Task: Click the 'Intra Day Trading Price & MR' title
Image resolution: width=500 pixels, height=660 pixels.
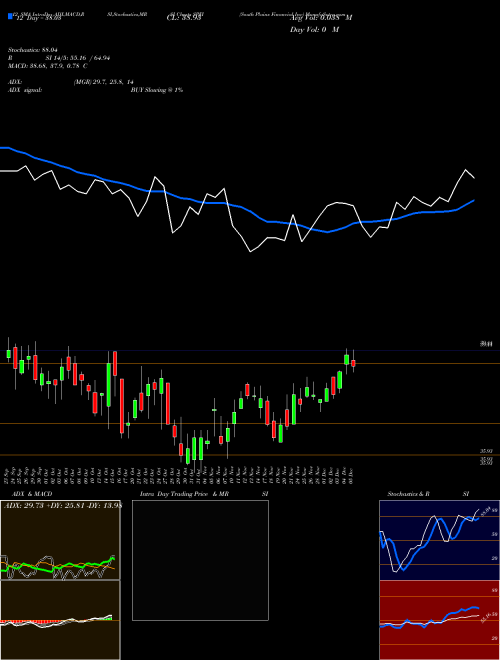Action: [x=184, y=494]
